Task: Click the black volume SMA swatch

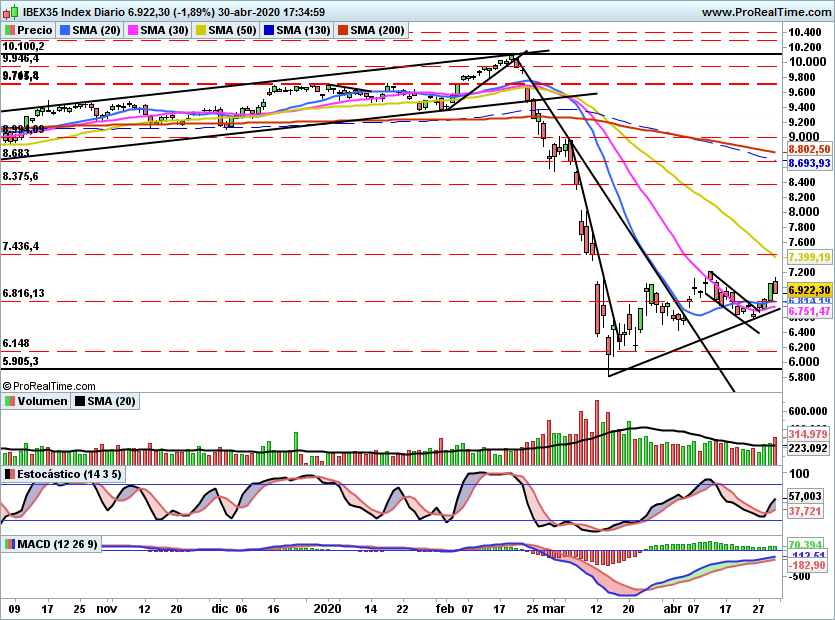Action: click(x=80, y=401)
